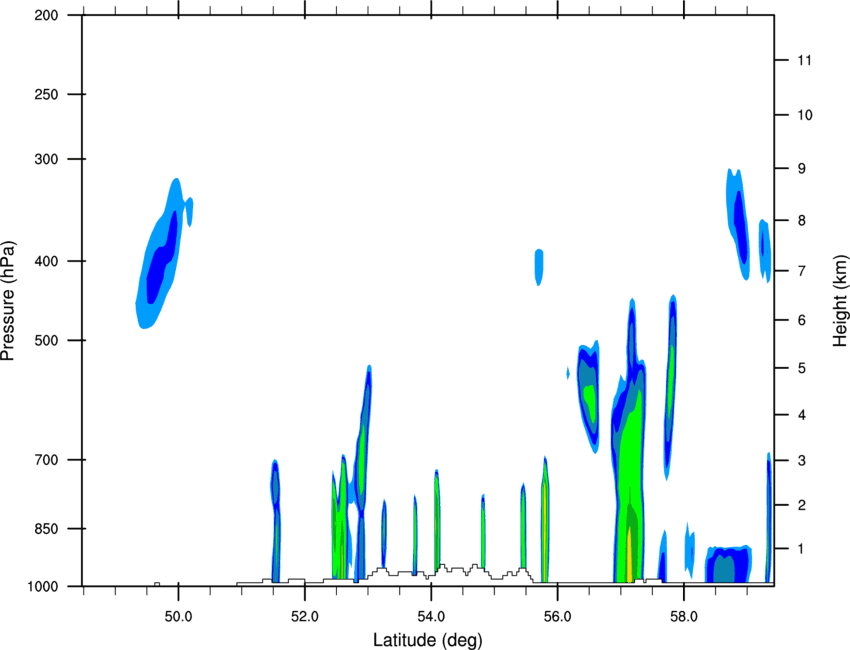This screenshot has height=650, width=850.
Task: Pick the 1 km height label
Action: click(802, 549)
